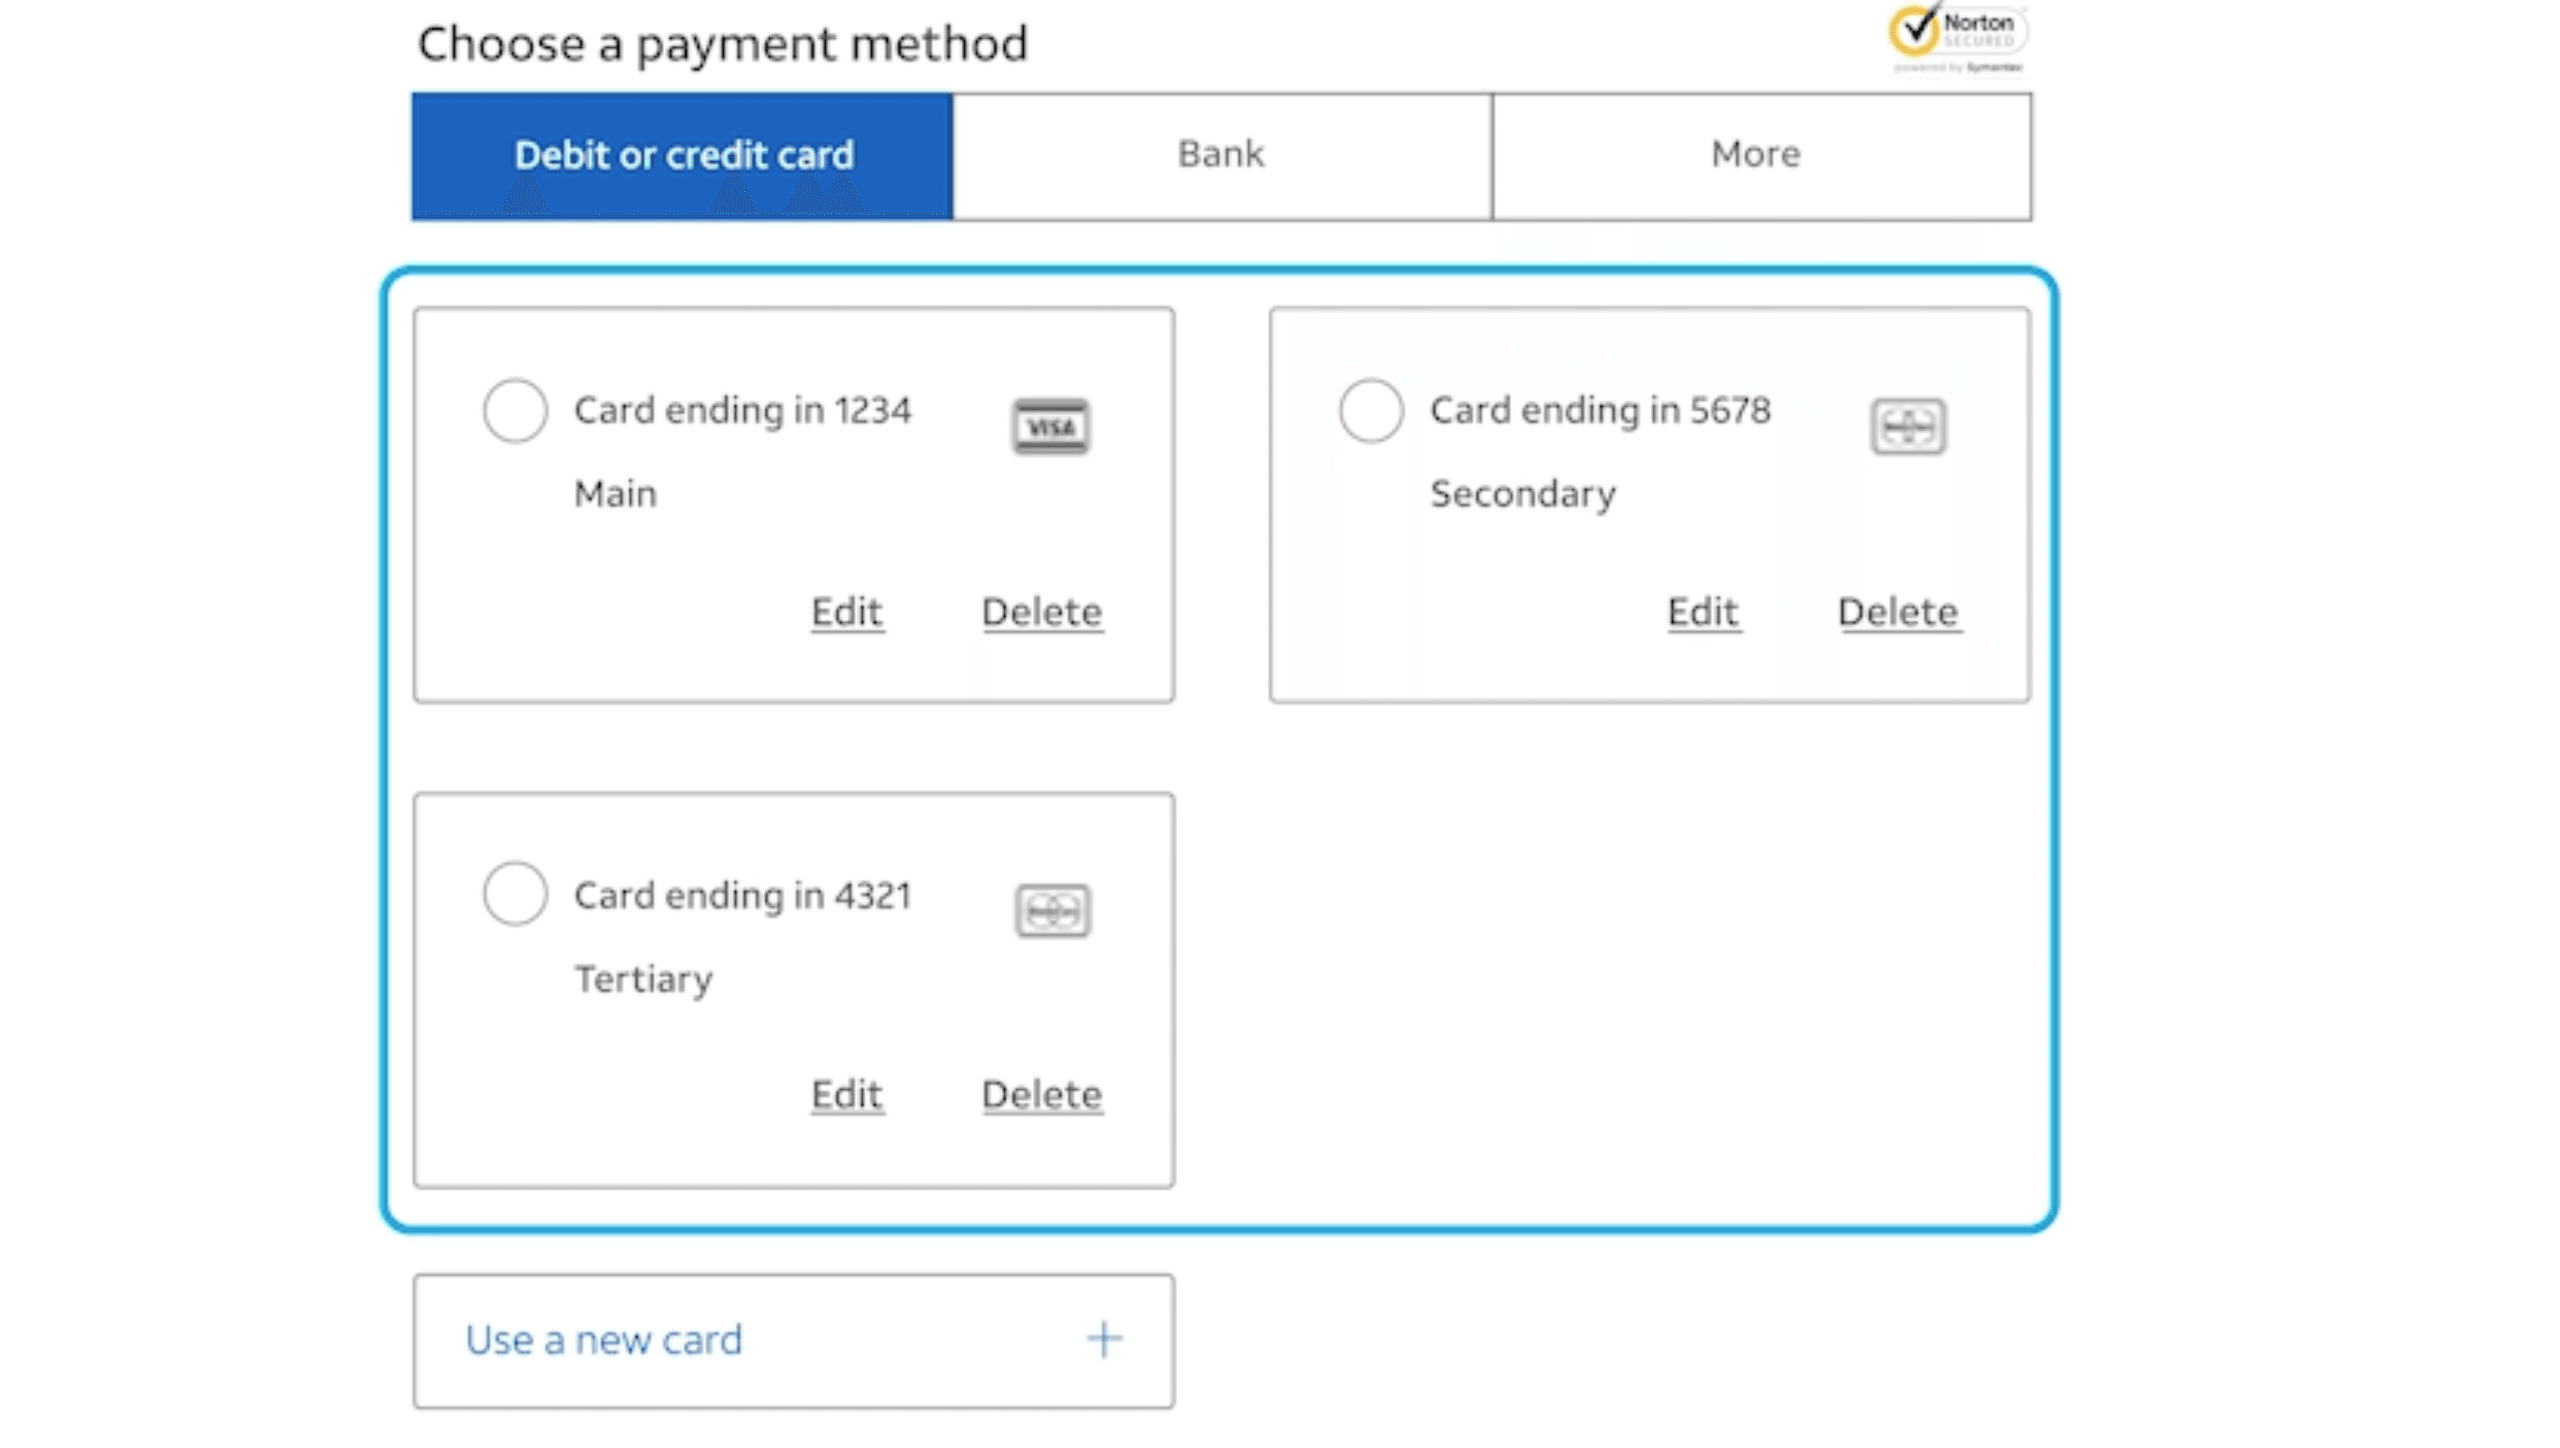The width and height of the screenshot is (2560, 1448).
Task: Edit the Main card
Action: (x=846, y=611)
